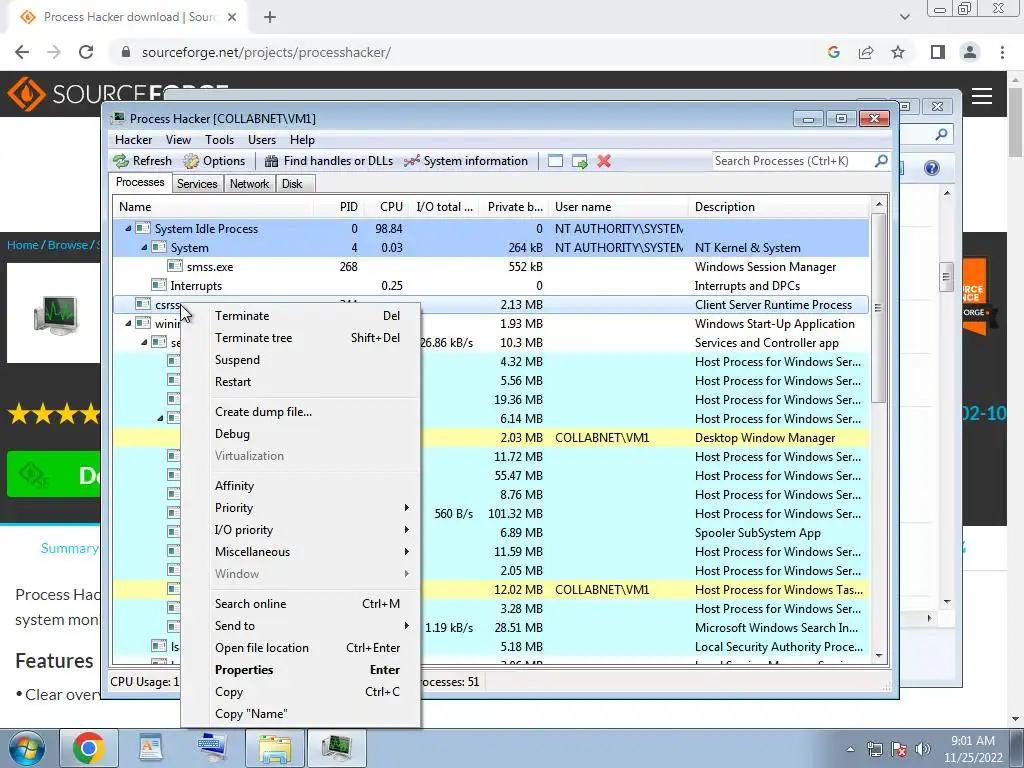
Task: Open Chrome from the taskbar
Action: [x=89, y=748]
